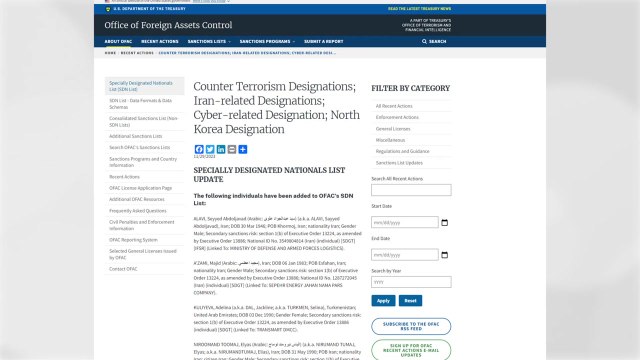
Task: Open the Recent Actions nav menu item
Action: click(x=160, y=41)
